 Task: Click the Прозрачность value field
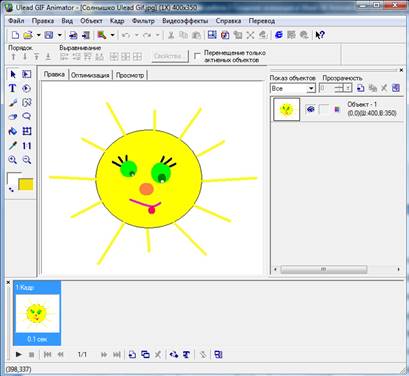[x=327, y=88]
